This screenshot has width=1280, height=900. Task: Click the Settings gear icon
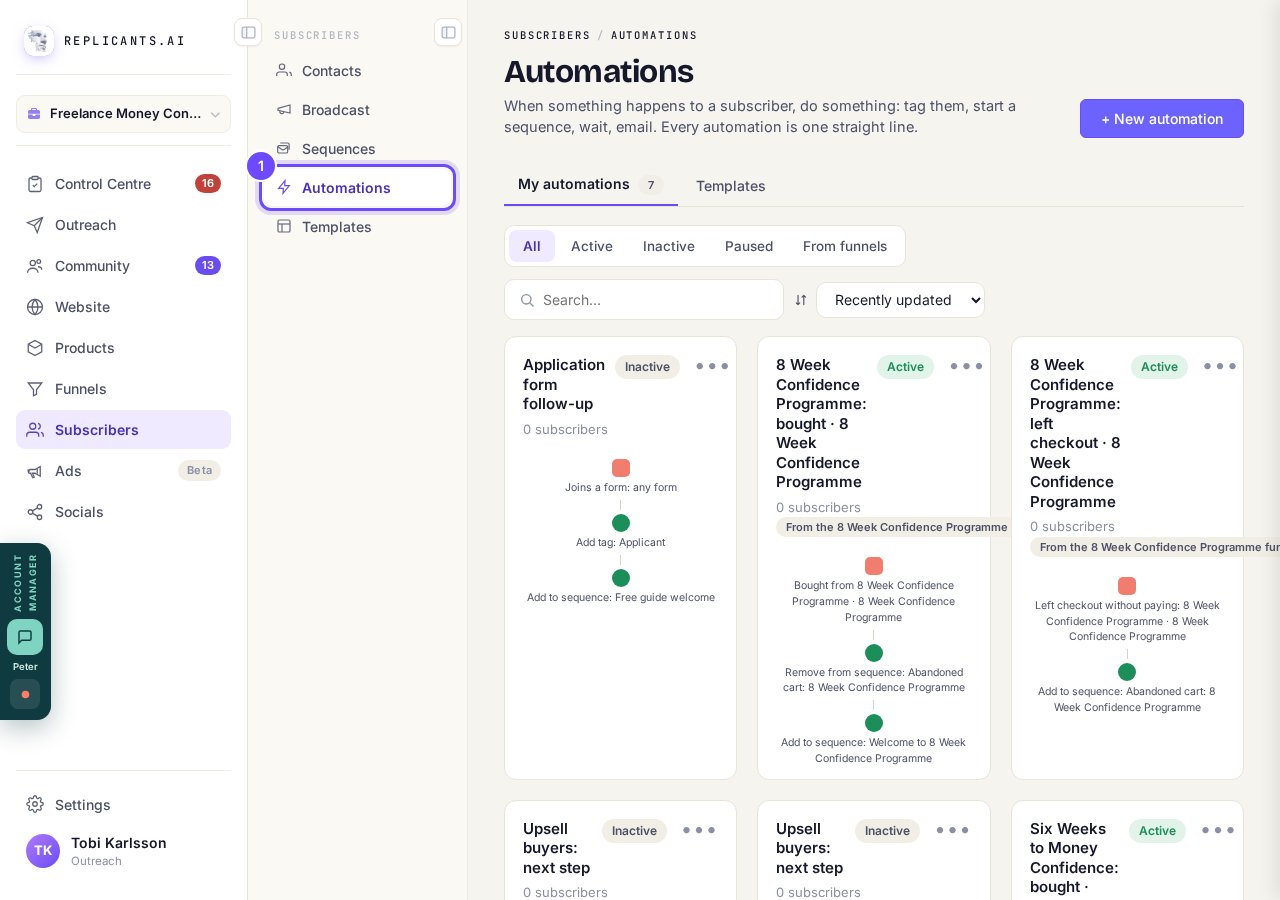tap(35, 804)
